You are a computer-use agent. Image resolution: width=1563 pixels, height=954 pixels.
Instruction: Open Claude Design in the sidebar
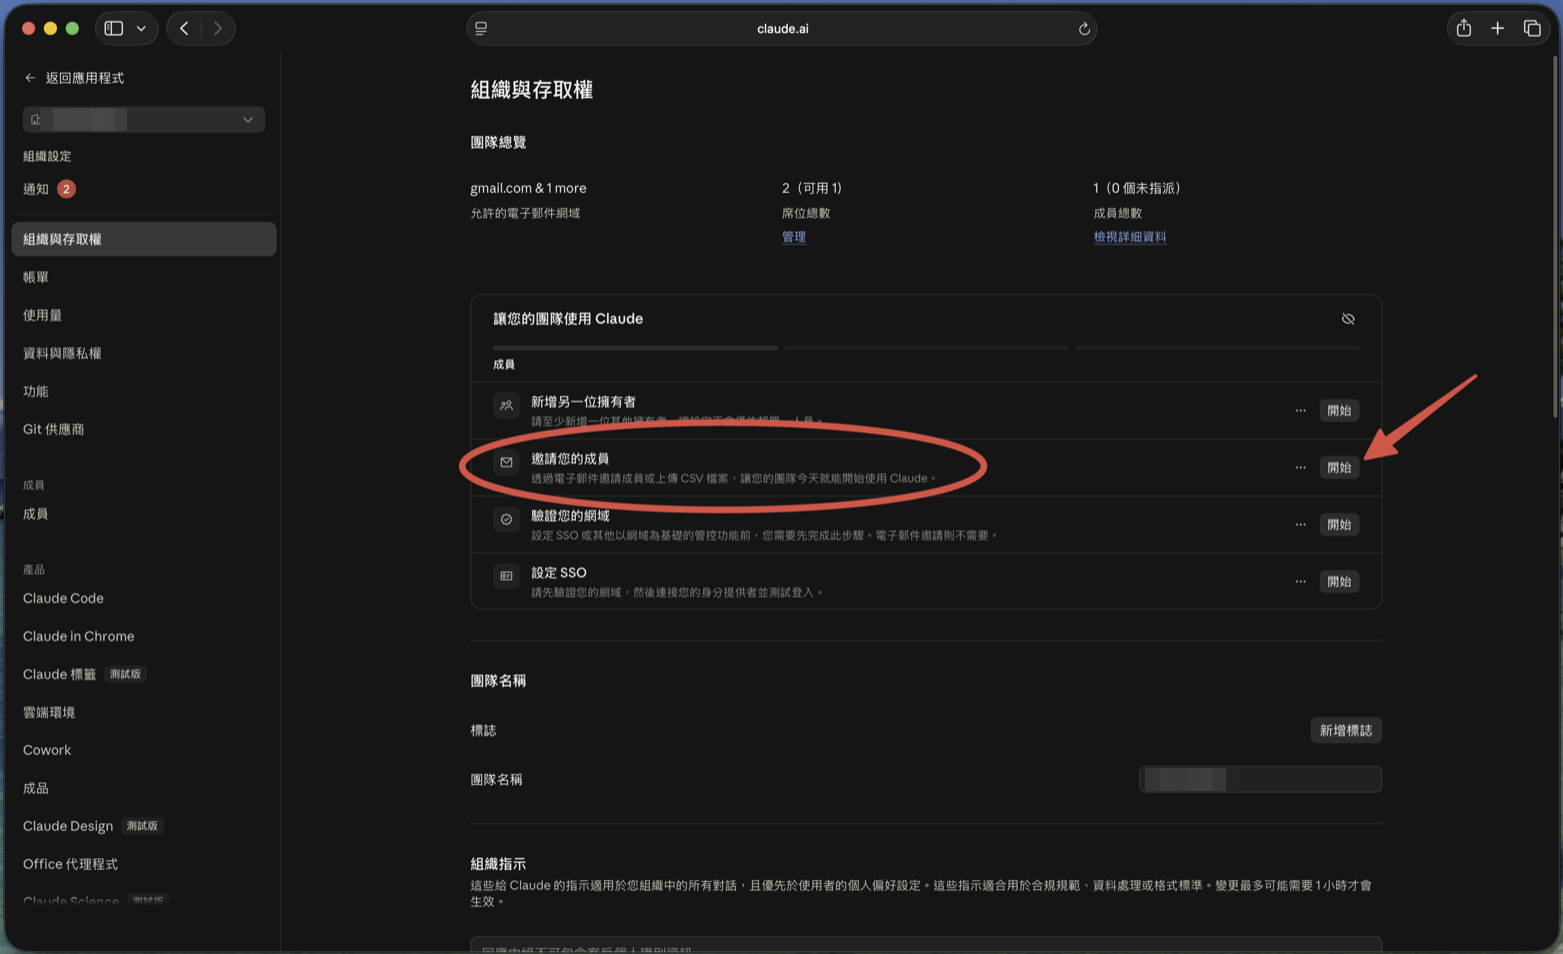click(x=68, y=826)
